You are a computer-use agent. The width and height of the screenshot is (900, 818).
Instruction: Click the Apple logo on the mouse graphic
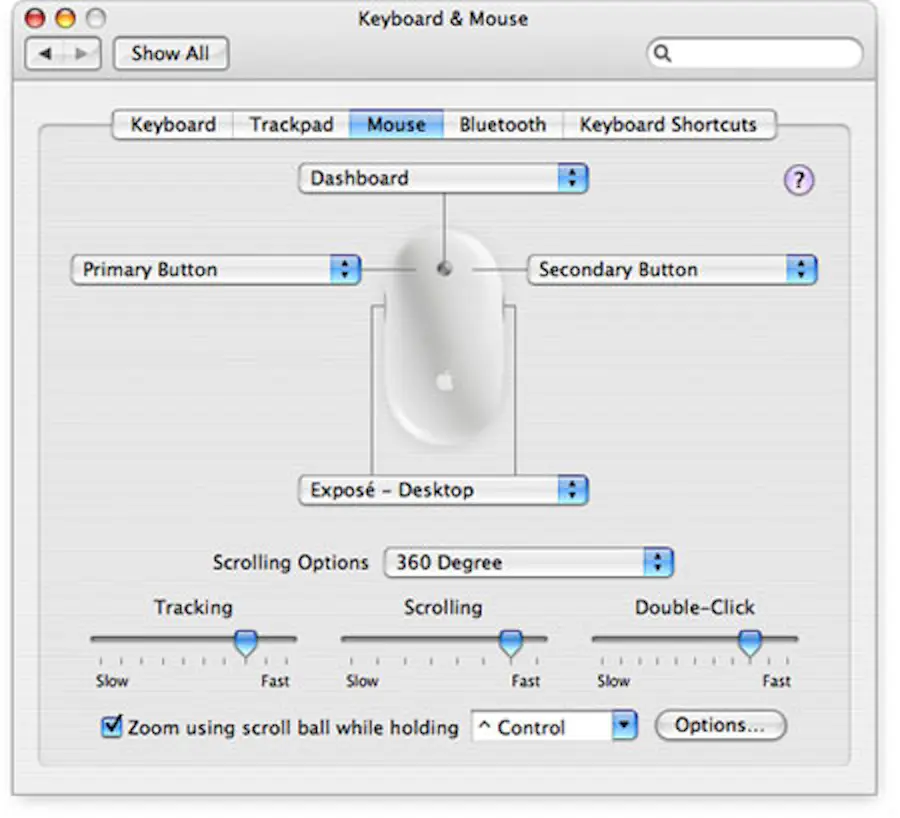coord(444,380)
